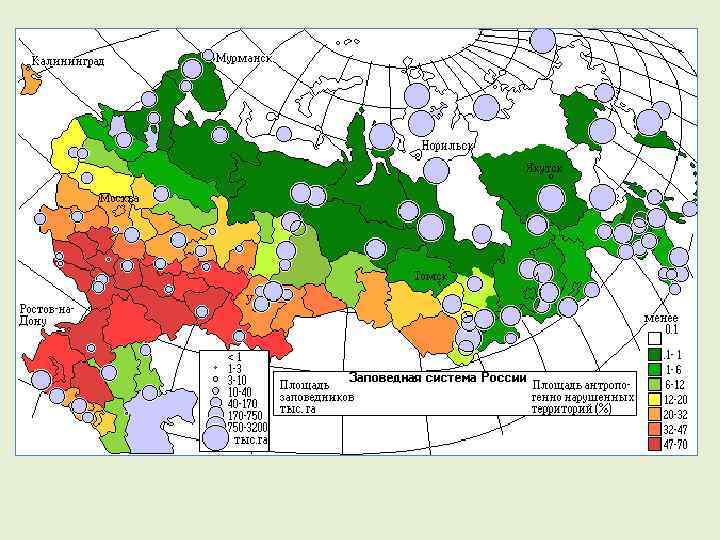Pick the 32-47 legend swatch

point(654,430)
